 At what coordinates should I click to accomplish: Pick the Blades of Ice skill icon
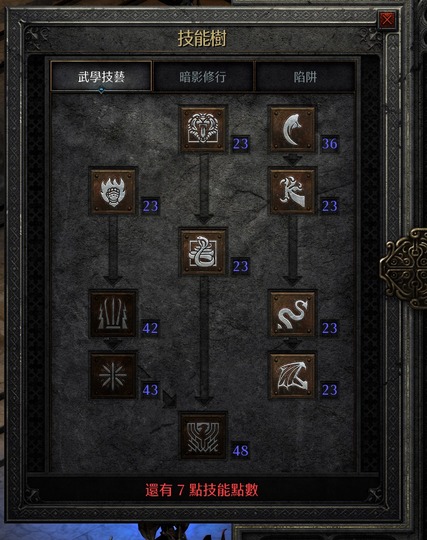pyautogui.click(x=113, y=375)
